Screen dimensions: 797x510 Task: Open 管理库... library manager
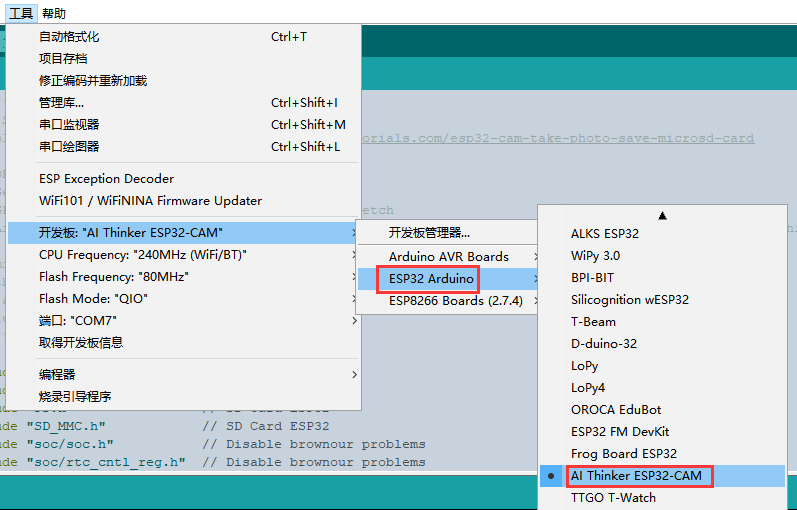(184, 103)
